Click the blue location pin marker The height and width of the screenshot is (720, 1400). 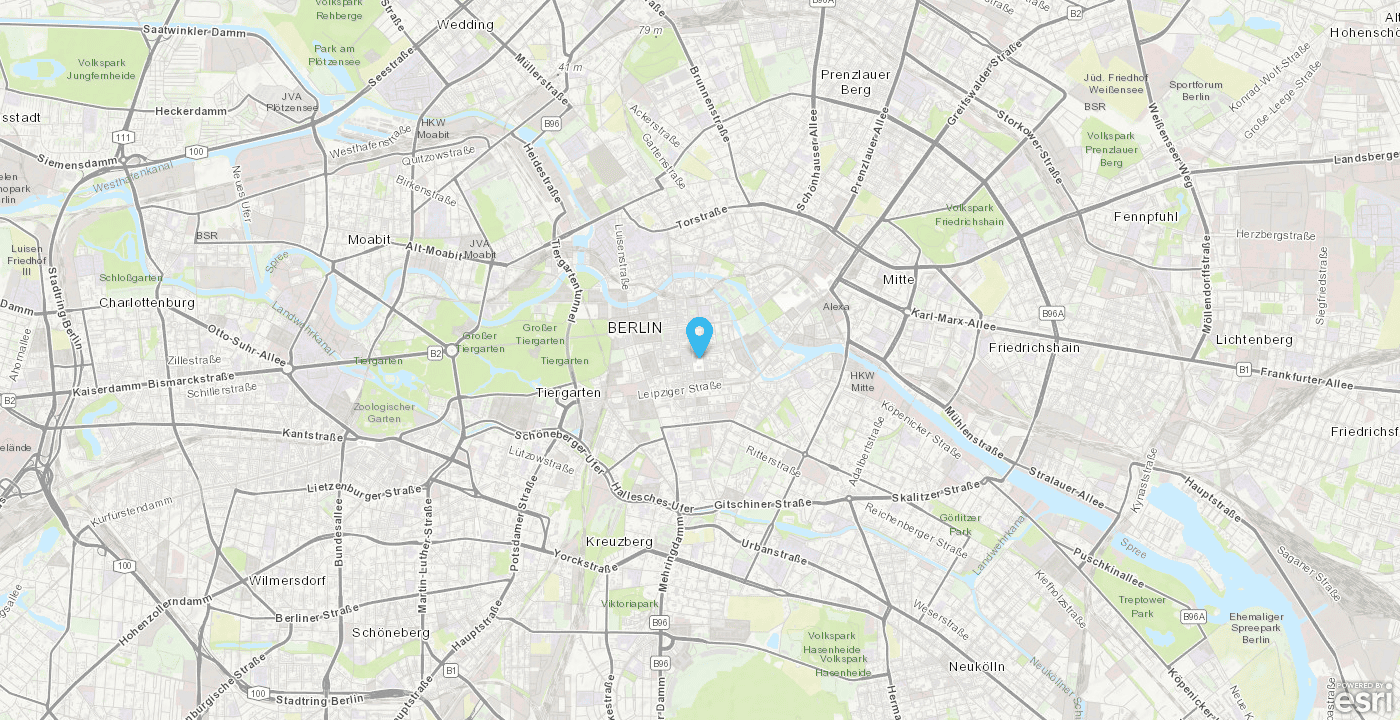coord(700,337)
